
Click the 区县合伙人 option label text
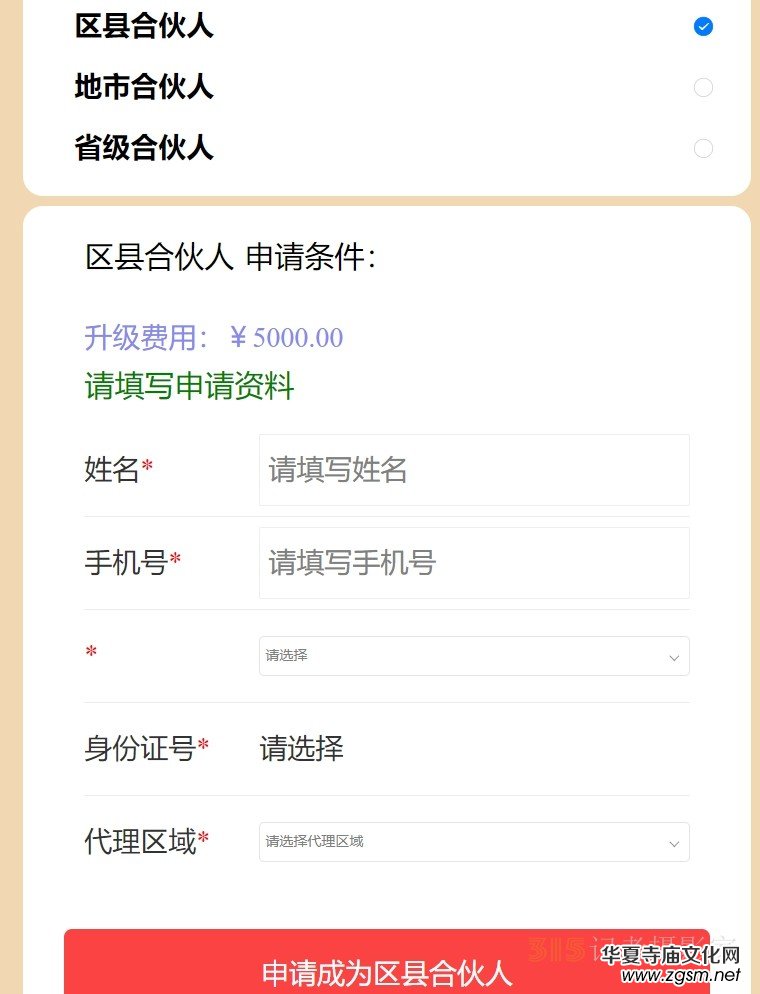click(x=144, y=27)
